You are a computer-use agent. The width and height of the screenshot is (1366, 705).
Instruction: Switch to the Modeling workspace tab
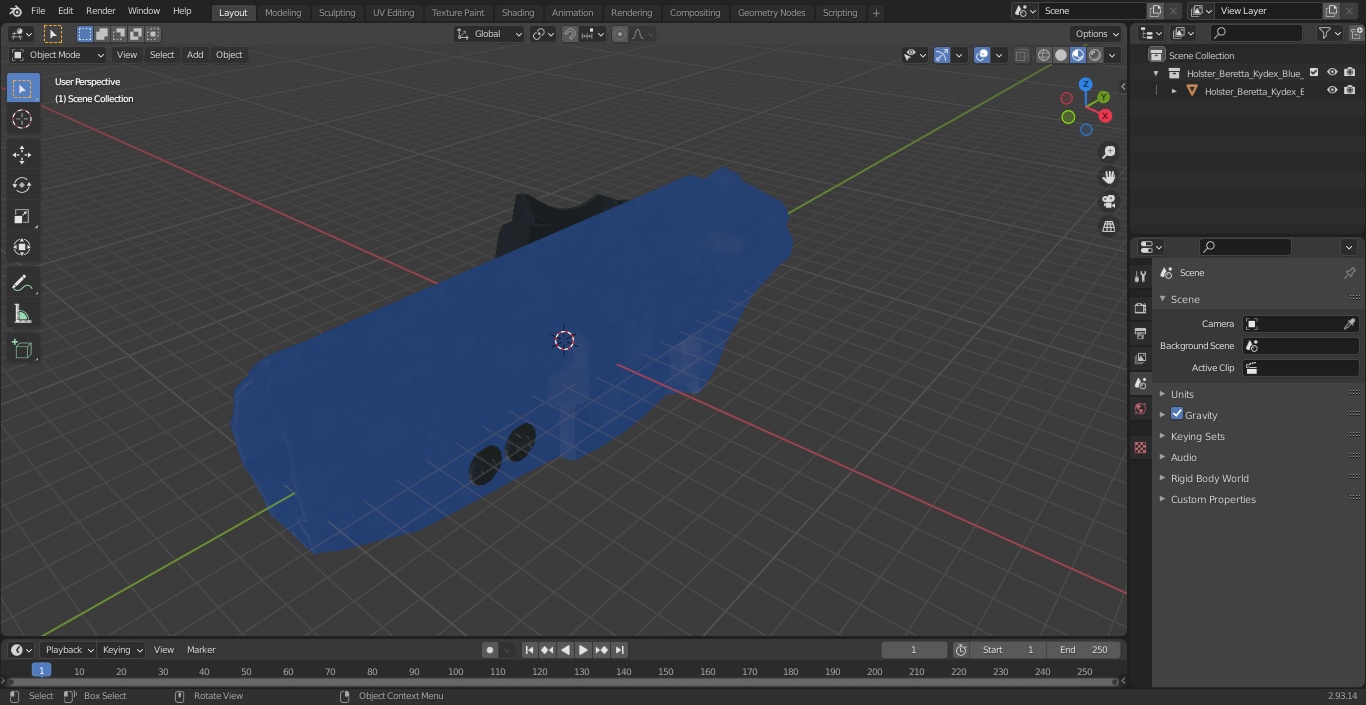(283, 12)
